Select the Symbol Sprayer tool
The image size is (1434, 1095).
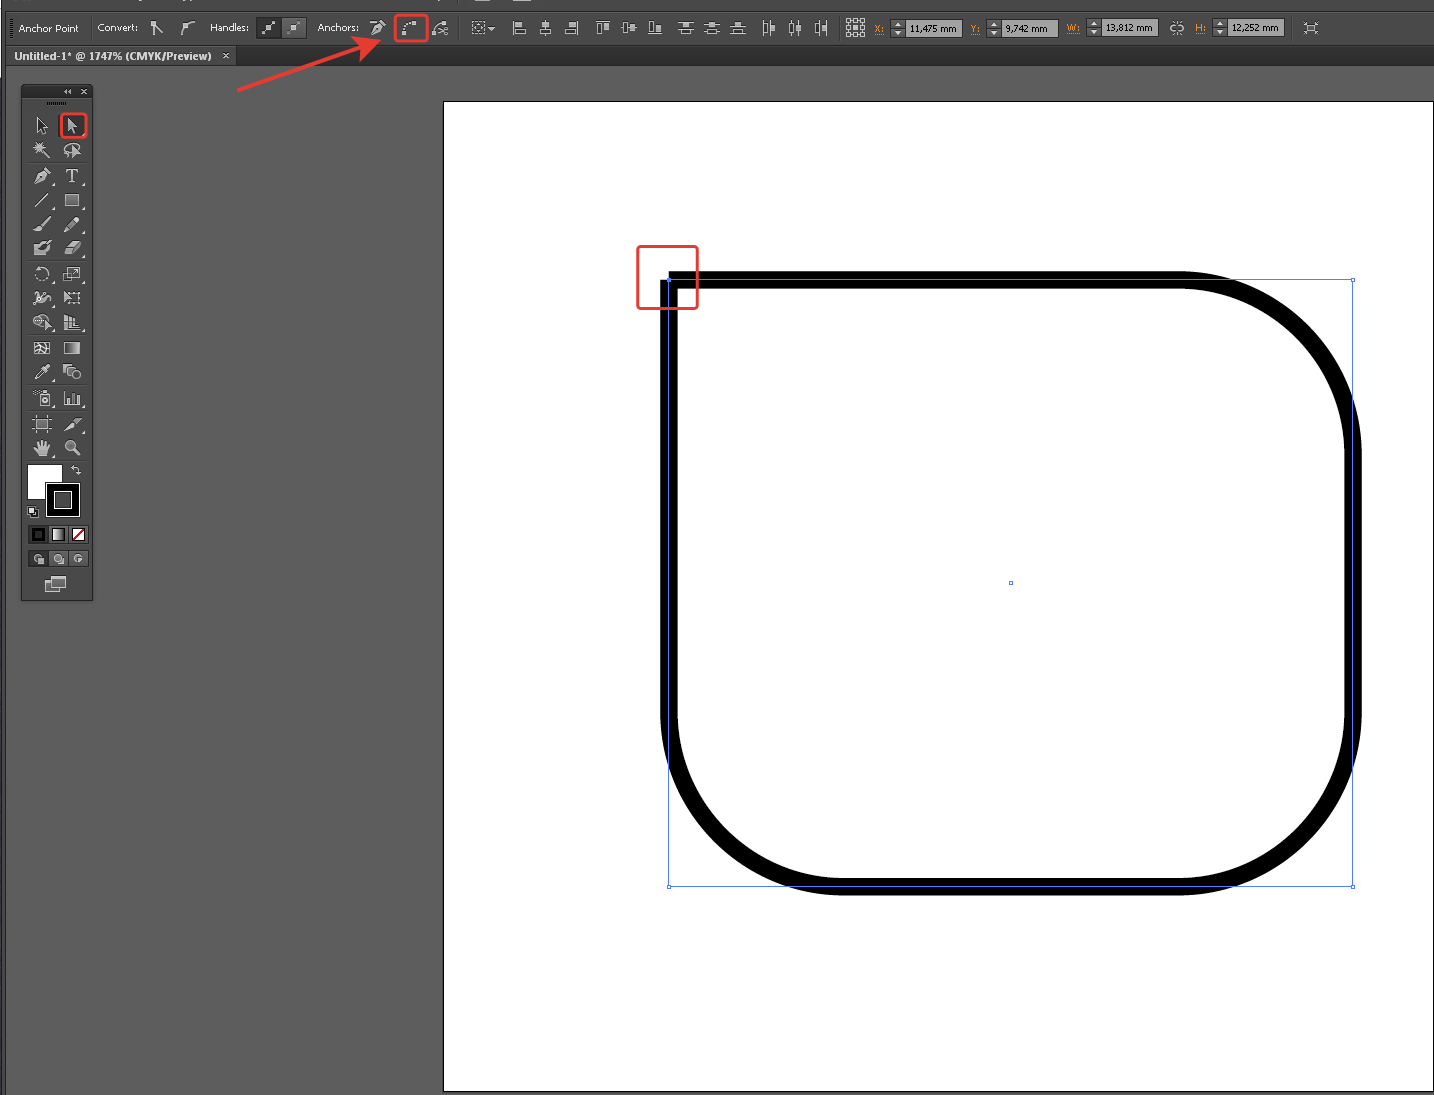42,398
